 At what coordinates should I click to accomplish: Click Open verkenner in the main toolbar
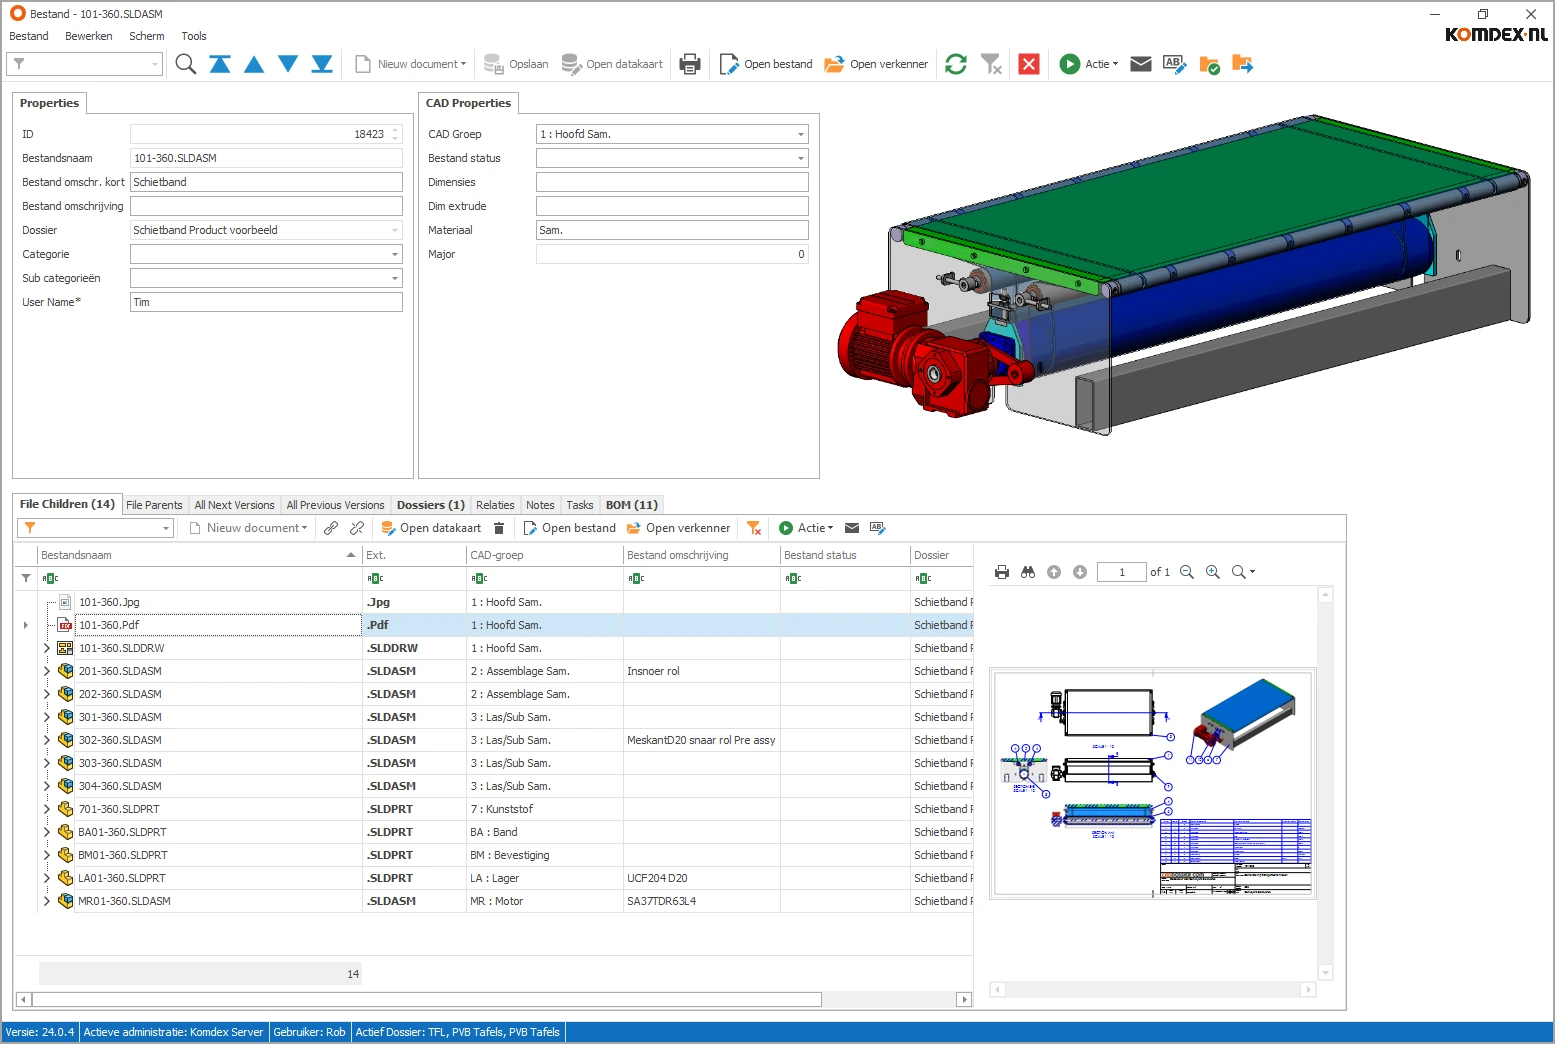pyautogui.click(x=876, y=64)
